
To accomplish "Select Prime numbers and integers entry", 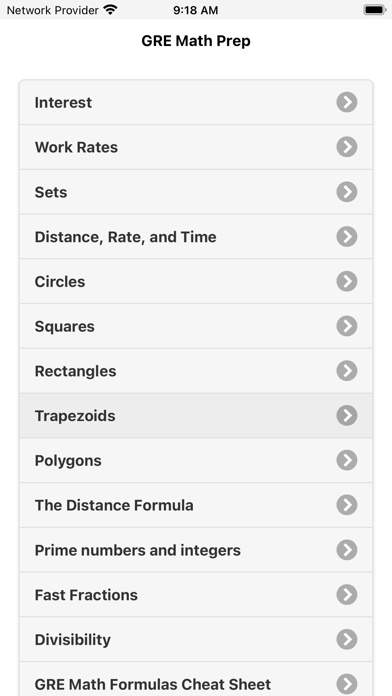I will pyautogui.click(x=196, y=550).
